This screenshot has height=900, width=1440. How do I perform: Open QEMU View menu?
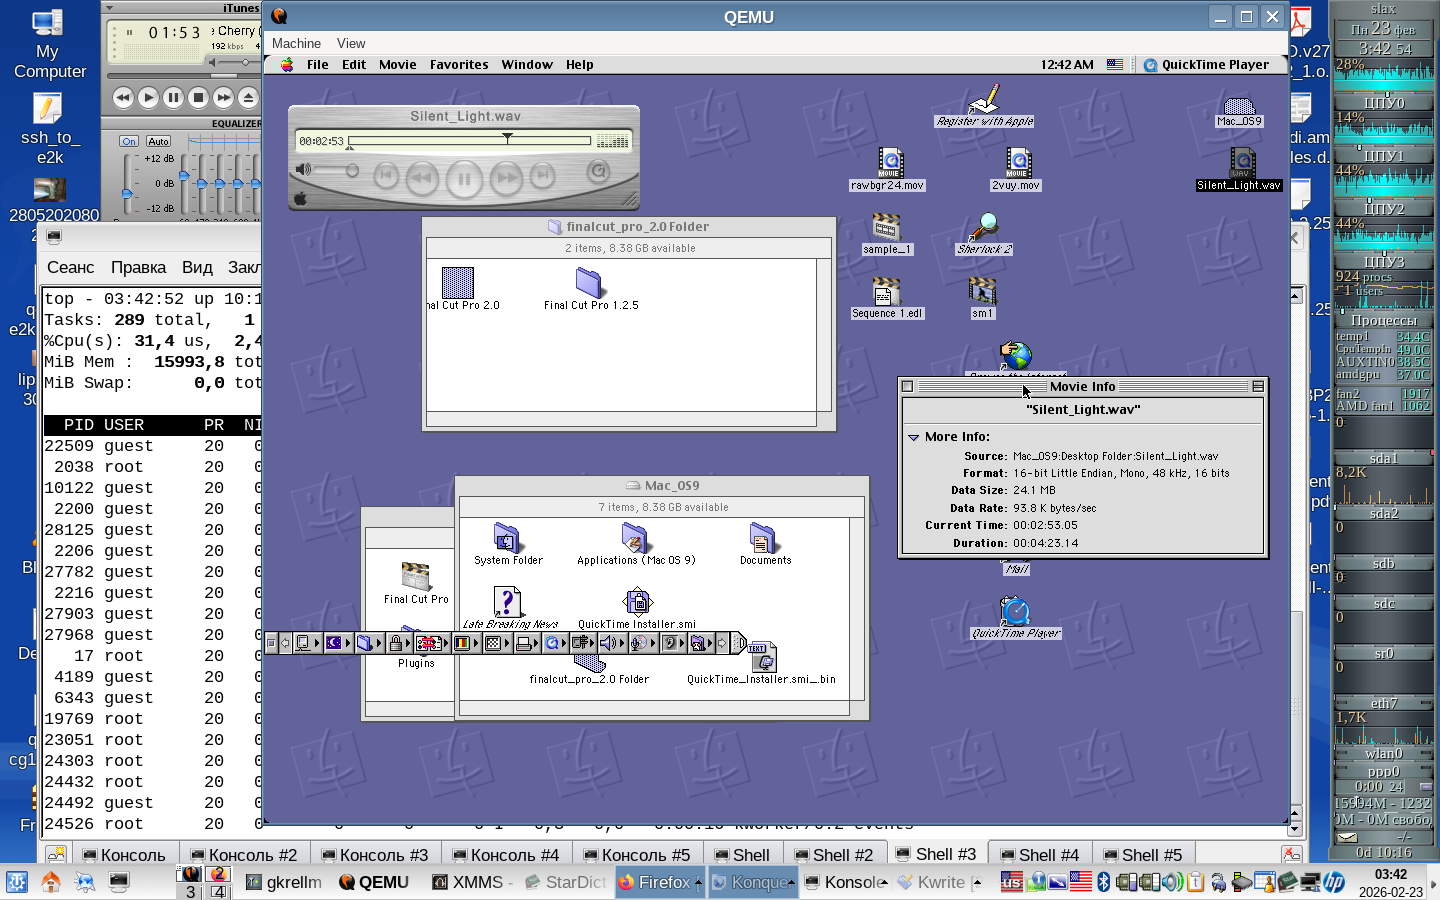click(351, 43)
